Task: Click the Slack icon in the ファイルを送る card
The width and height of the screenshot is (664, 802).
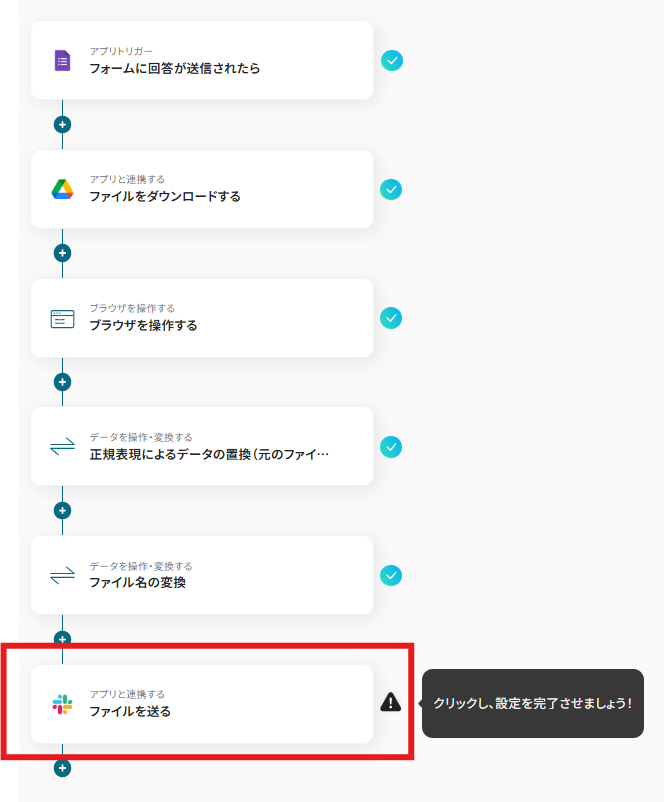Action: (62, 704)
